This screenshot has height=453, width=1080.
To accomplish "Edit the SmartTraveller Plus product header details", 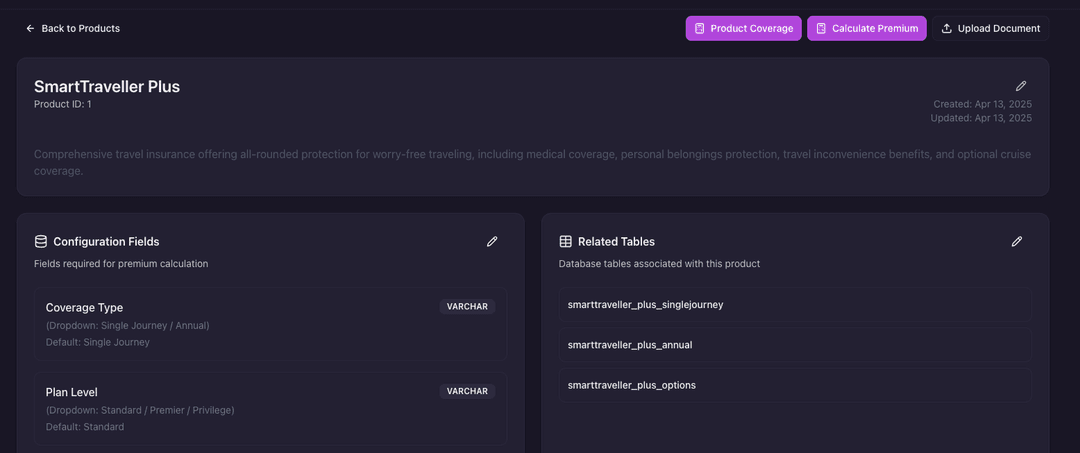I will click(1020, 86).
